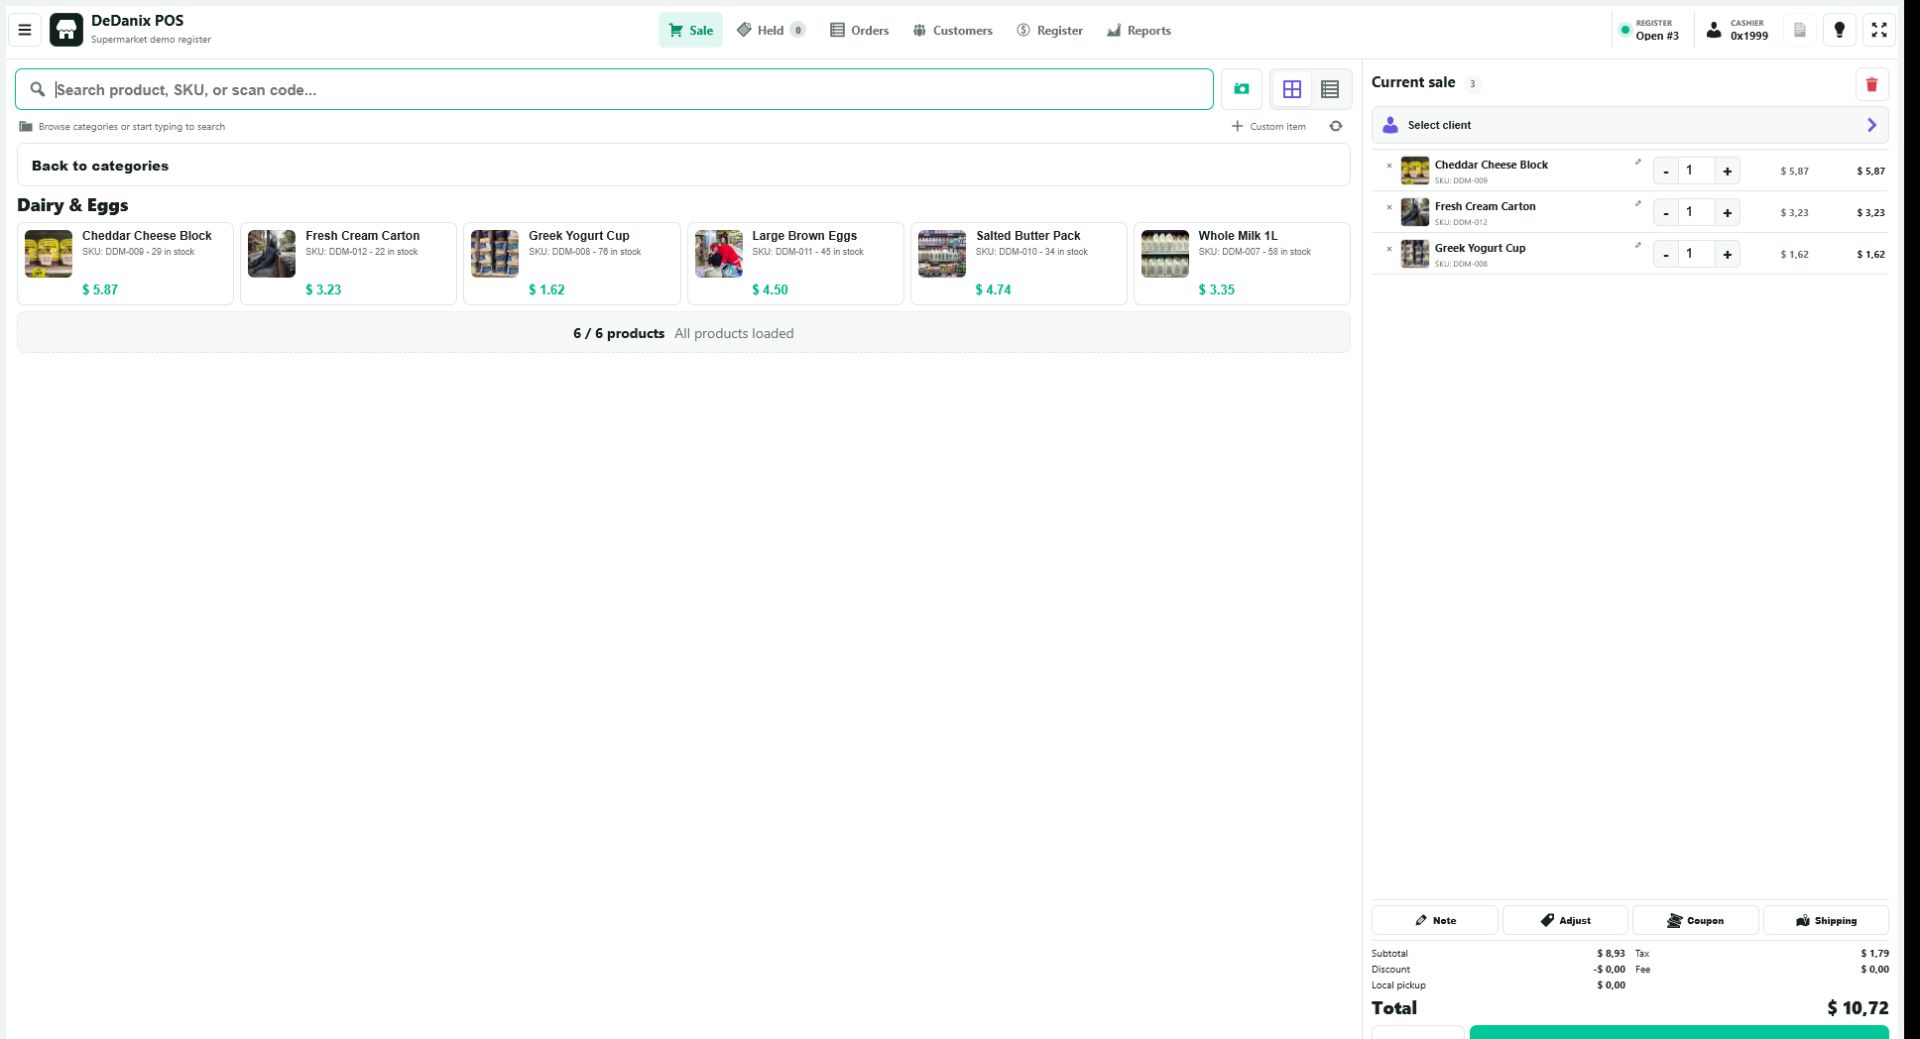
Task: Expand the Select client chevron
Action: coord(1871,125)
